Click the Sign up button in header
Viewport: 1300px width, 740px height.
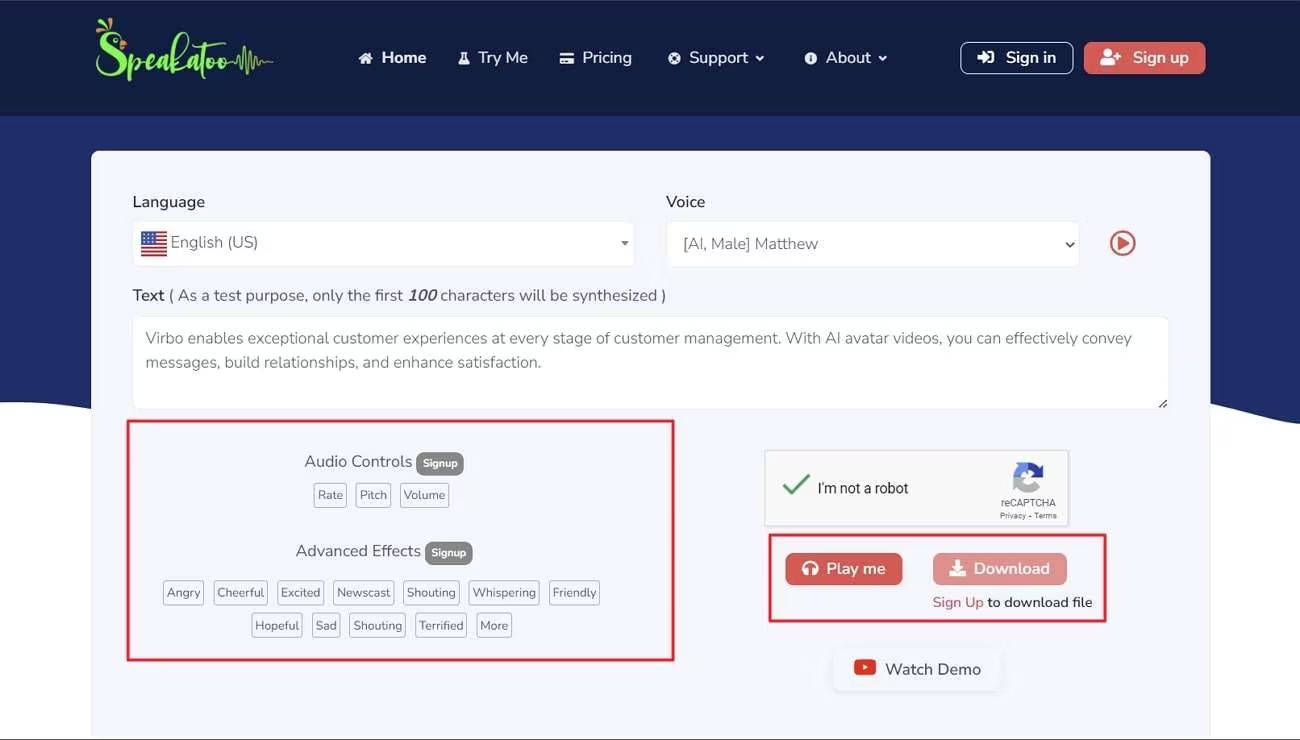tap(1144, 58)
